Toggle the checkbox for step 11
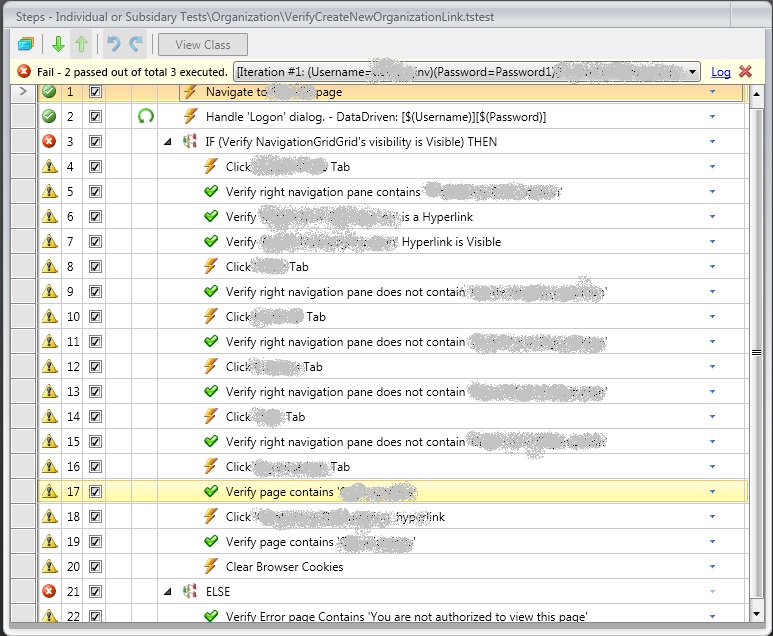The image size is (773, 636). coord(95,342)
